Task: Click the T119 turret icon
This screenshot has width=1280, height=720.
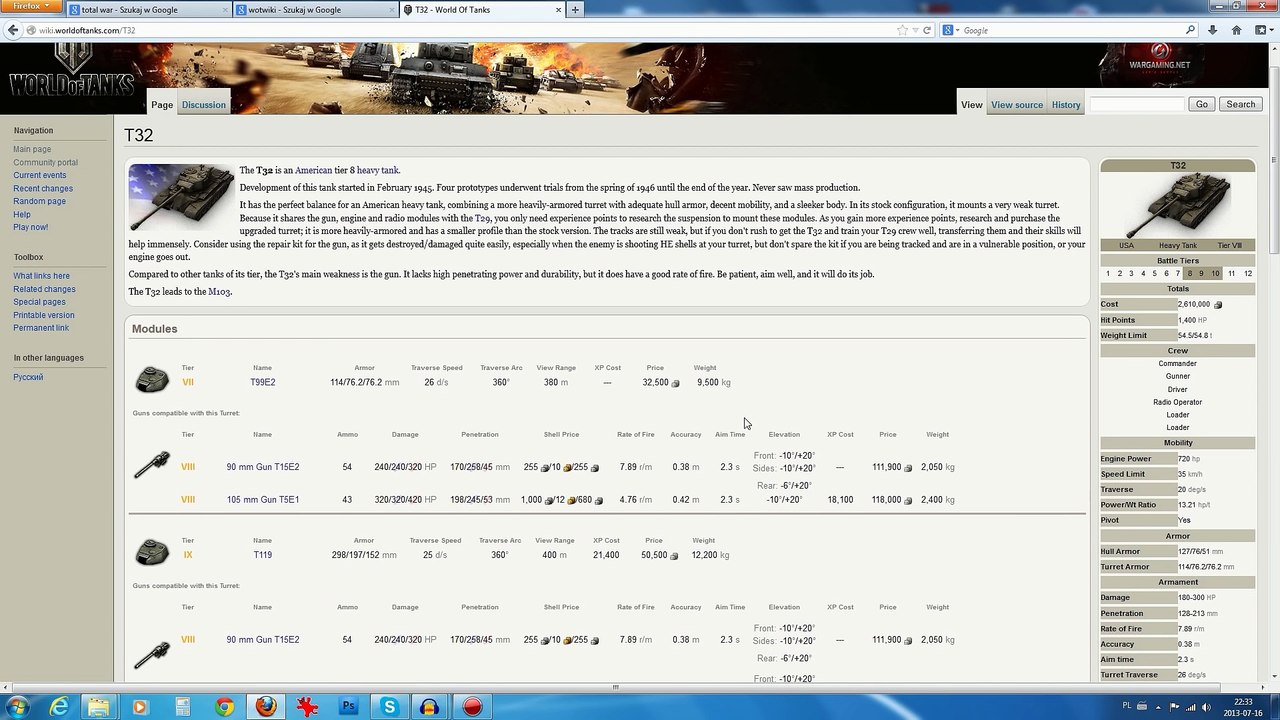Action: pos(152,552)
